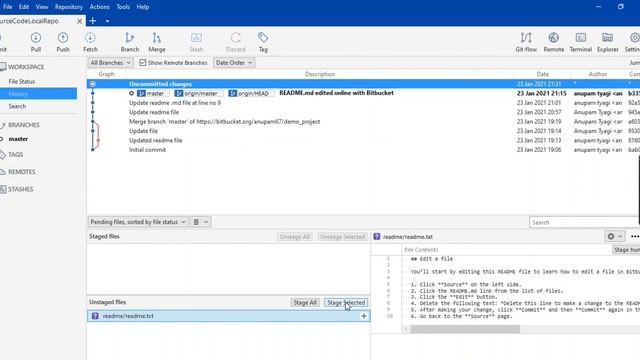Open the Date Order dropdown
This screenshot has width=640, height=360.
click(234, 62)
